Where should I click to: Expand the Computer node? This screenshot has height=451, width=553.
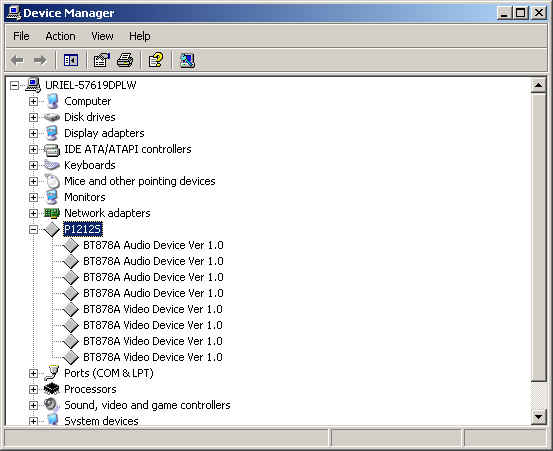click(x=33, y=102)
